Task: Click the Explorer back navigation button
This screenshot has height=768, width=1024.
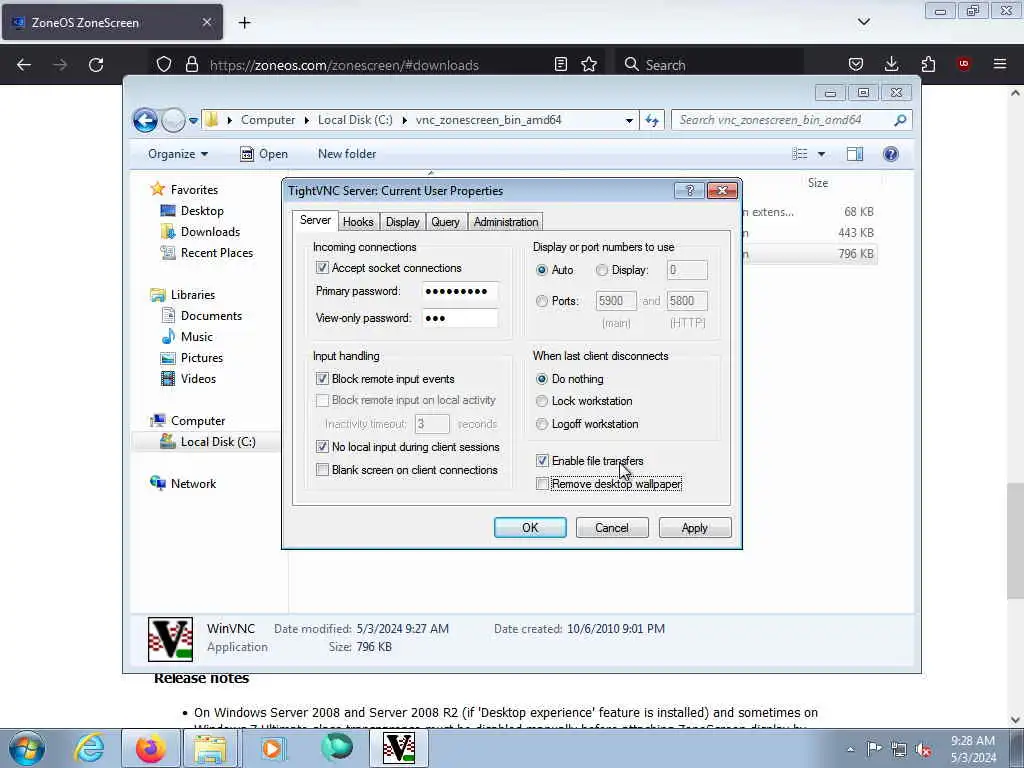Action: point(145,120)
